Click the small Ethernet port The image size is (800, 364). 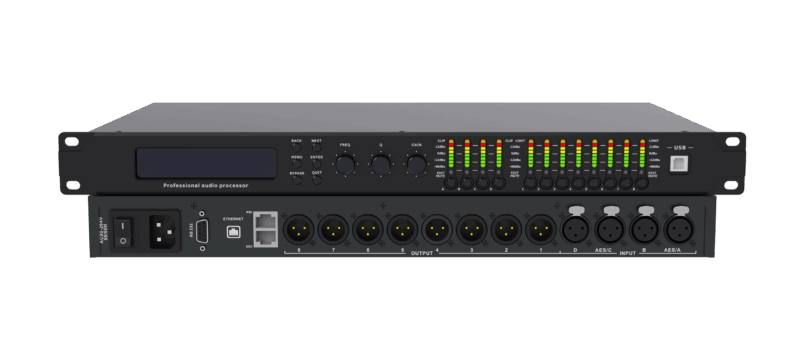233,231
